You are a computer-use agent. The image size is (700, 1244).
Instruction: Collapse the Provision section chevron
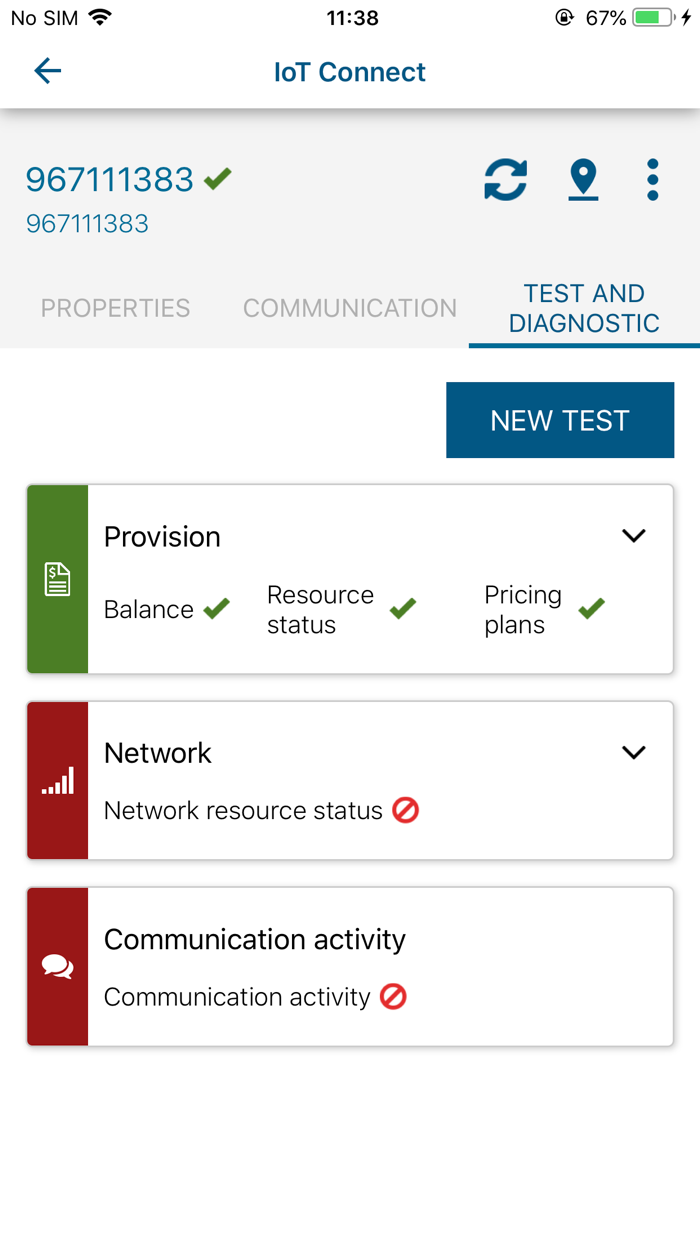pyautogui.click(x=634, y=536)
